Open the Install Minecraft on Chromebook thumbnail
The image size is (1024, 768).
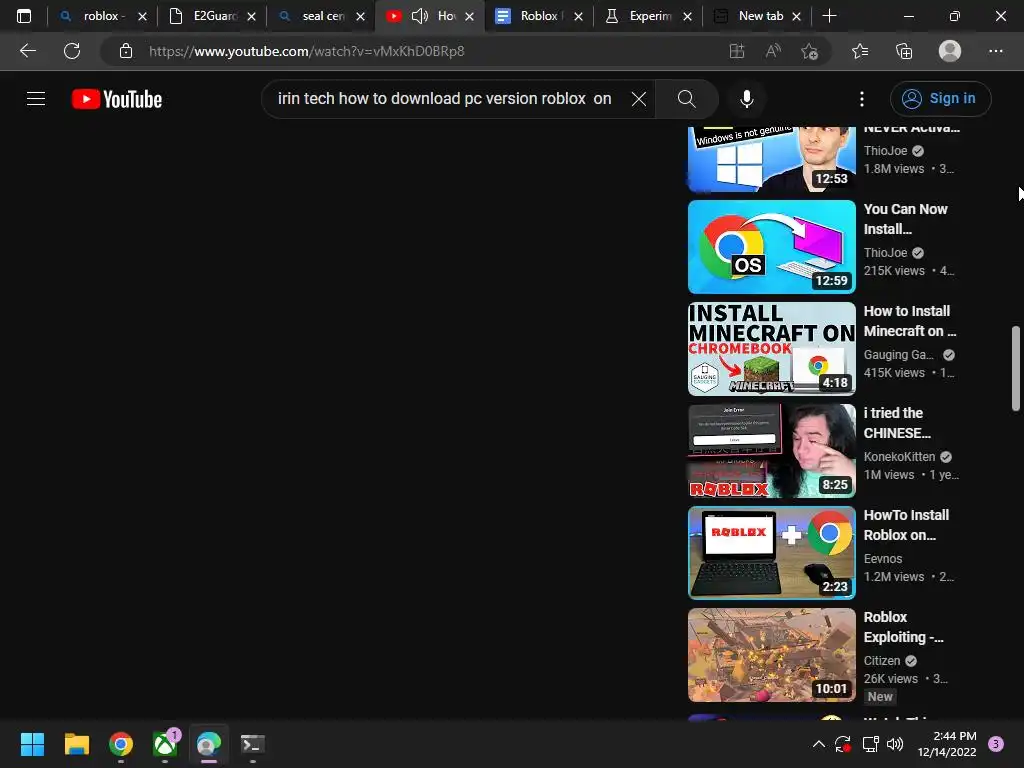click(771, 349)
